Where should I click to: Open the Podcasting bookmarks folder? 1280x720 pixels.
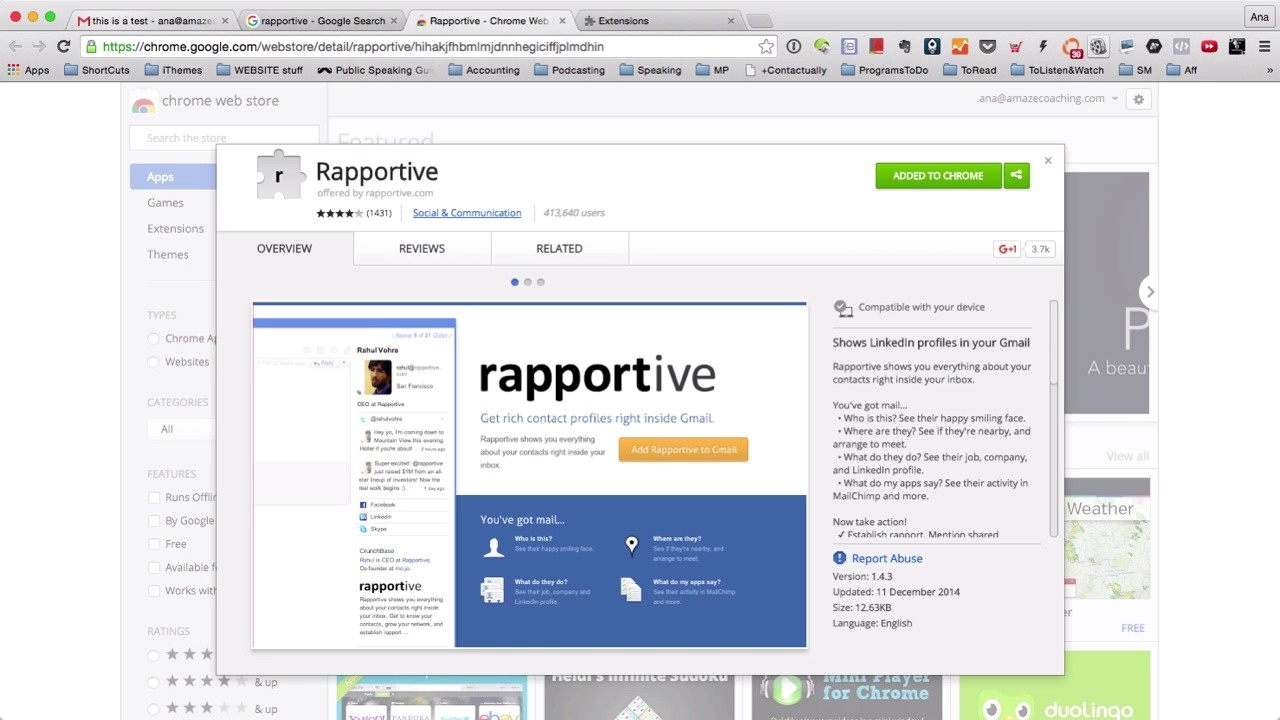coord(568,70)
